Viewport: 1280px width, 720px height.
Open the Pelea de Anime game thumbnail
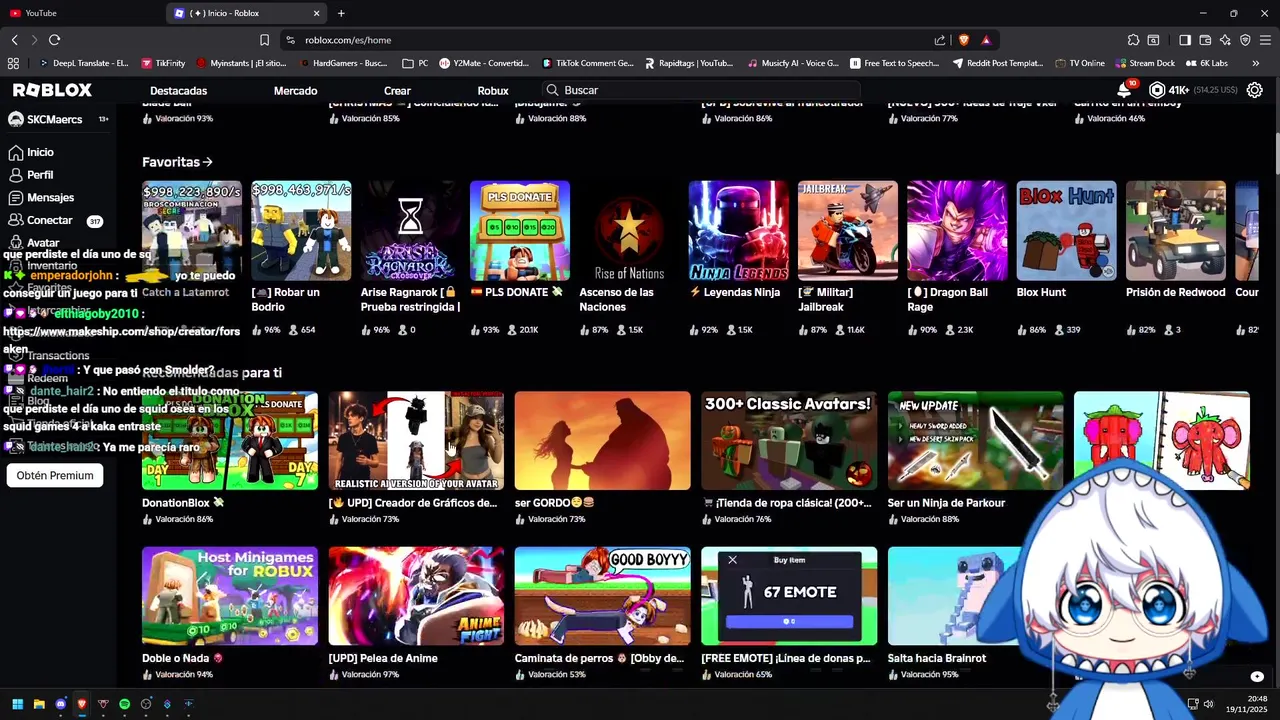[416, 596]
